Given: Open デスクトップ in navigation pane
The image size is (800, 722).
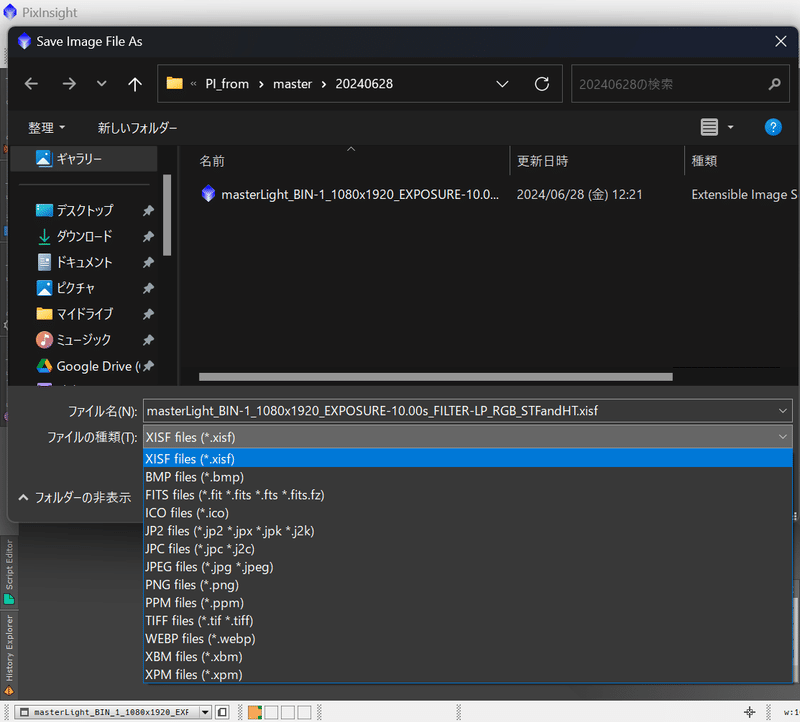Looking at the screenshot, I should [x=85, y=210].
